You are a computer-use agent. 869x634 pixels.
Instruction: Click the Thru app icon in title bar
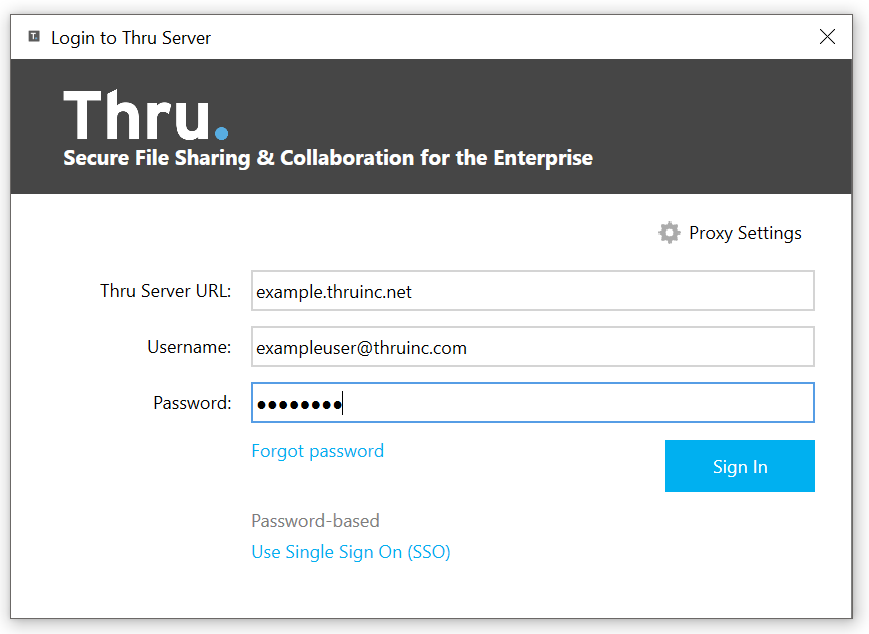[x=34, y=37]
